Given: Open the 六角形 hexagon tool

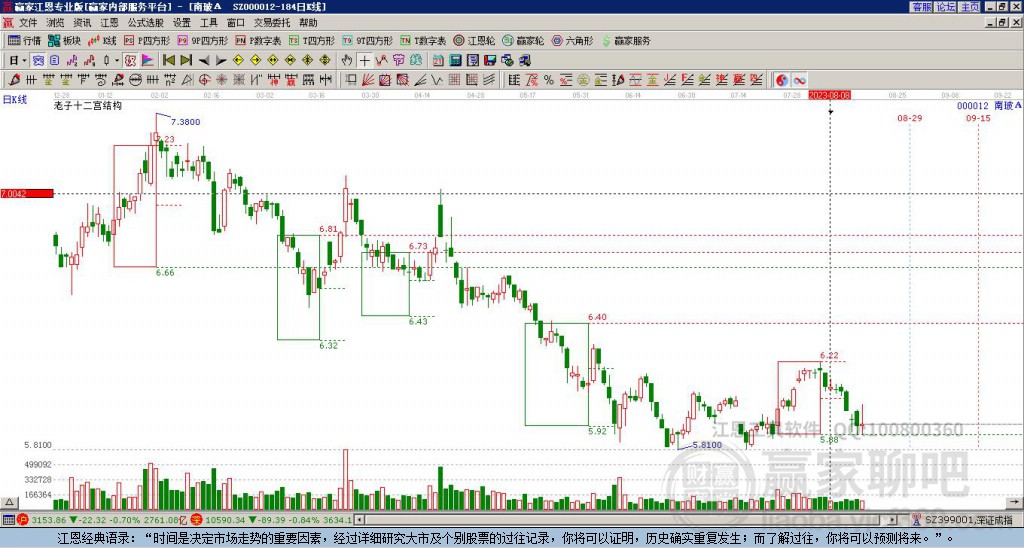Looking at the screenshot, I should [x=572, y=40].
